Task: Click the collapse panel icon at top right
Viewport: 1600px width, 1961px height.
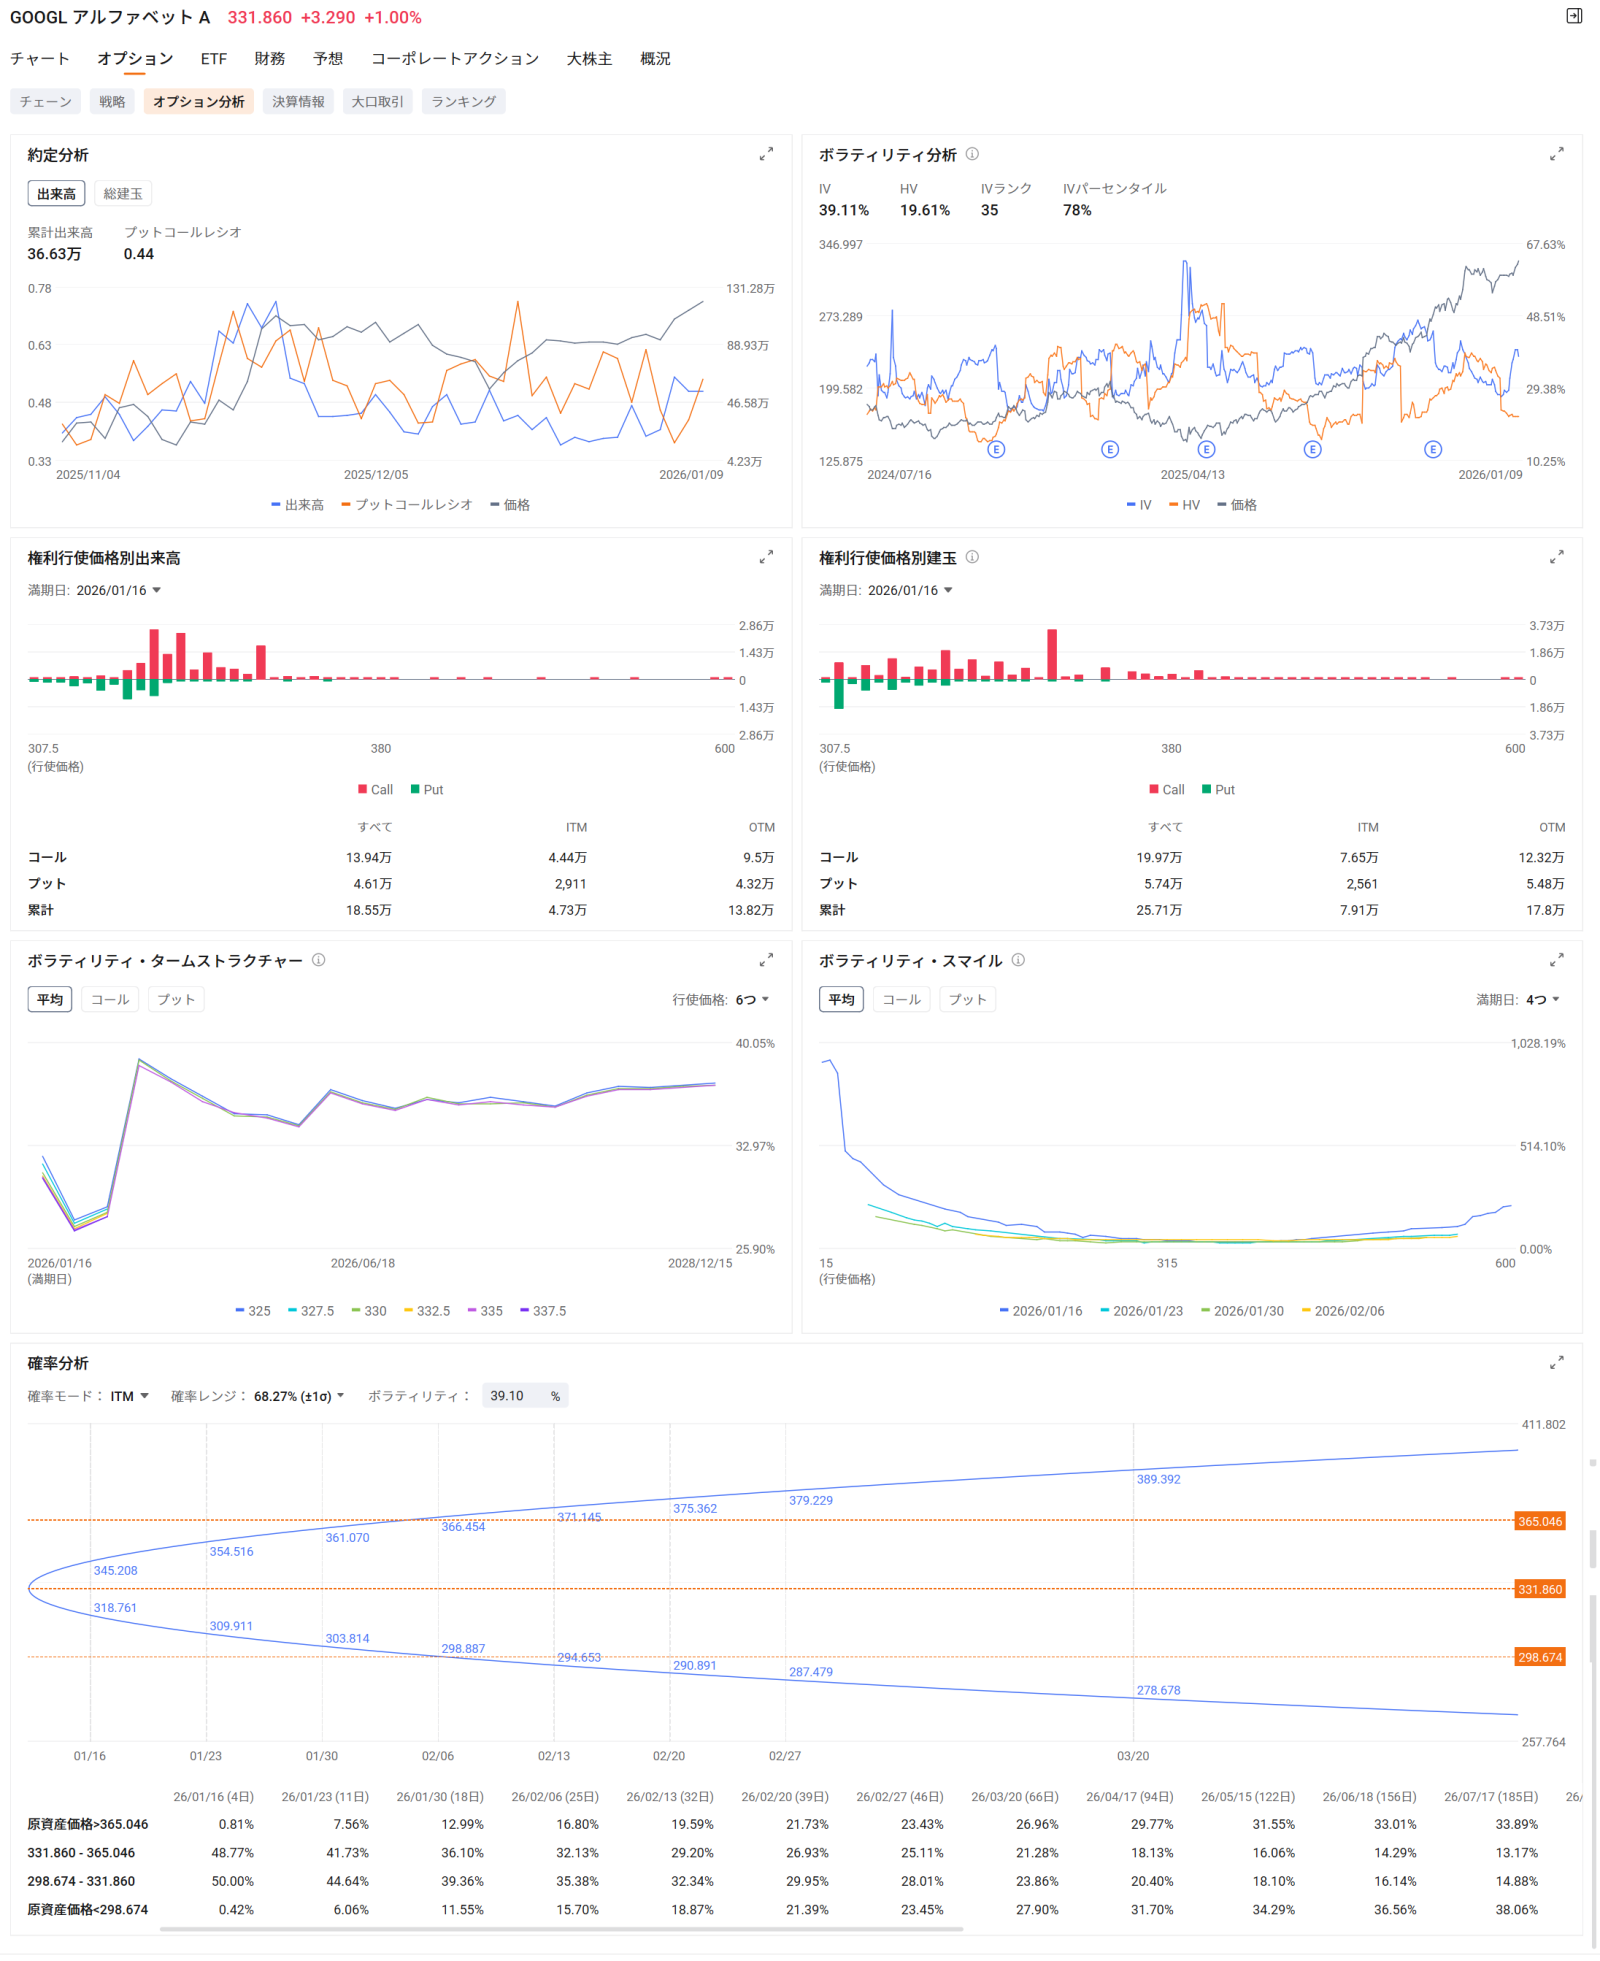Action: (x=1573, y=16)
